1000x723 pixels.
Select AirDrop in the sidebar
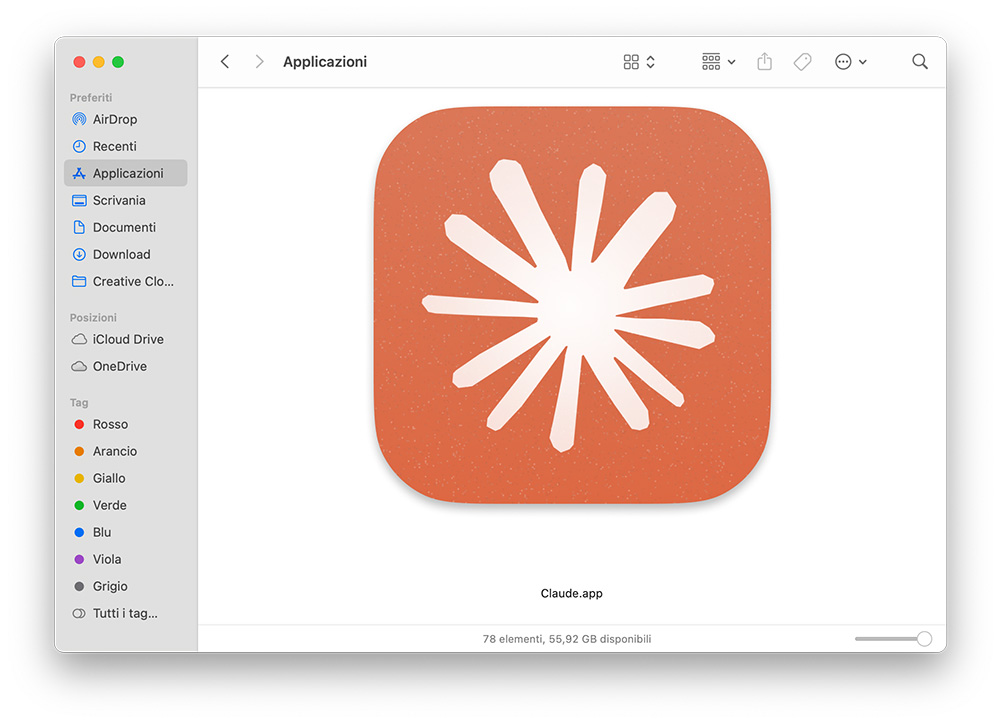point(126,119)
